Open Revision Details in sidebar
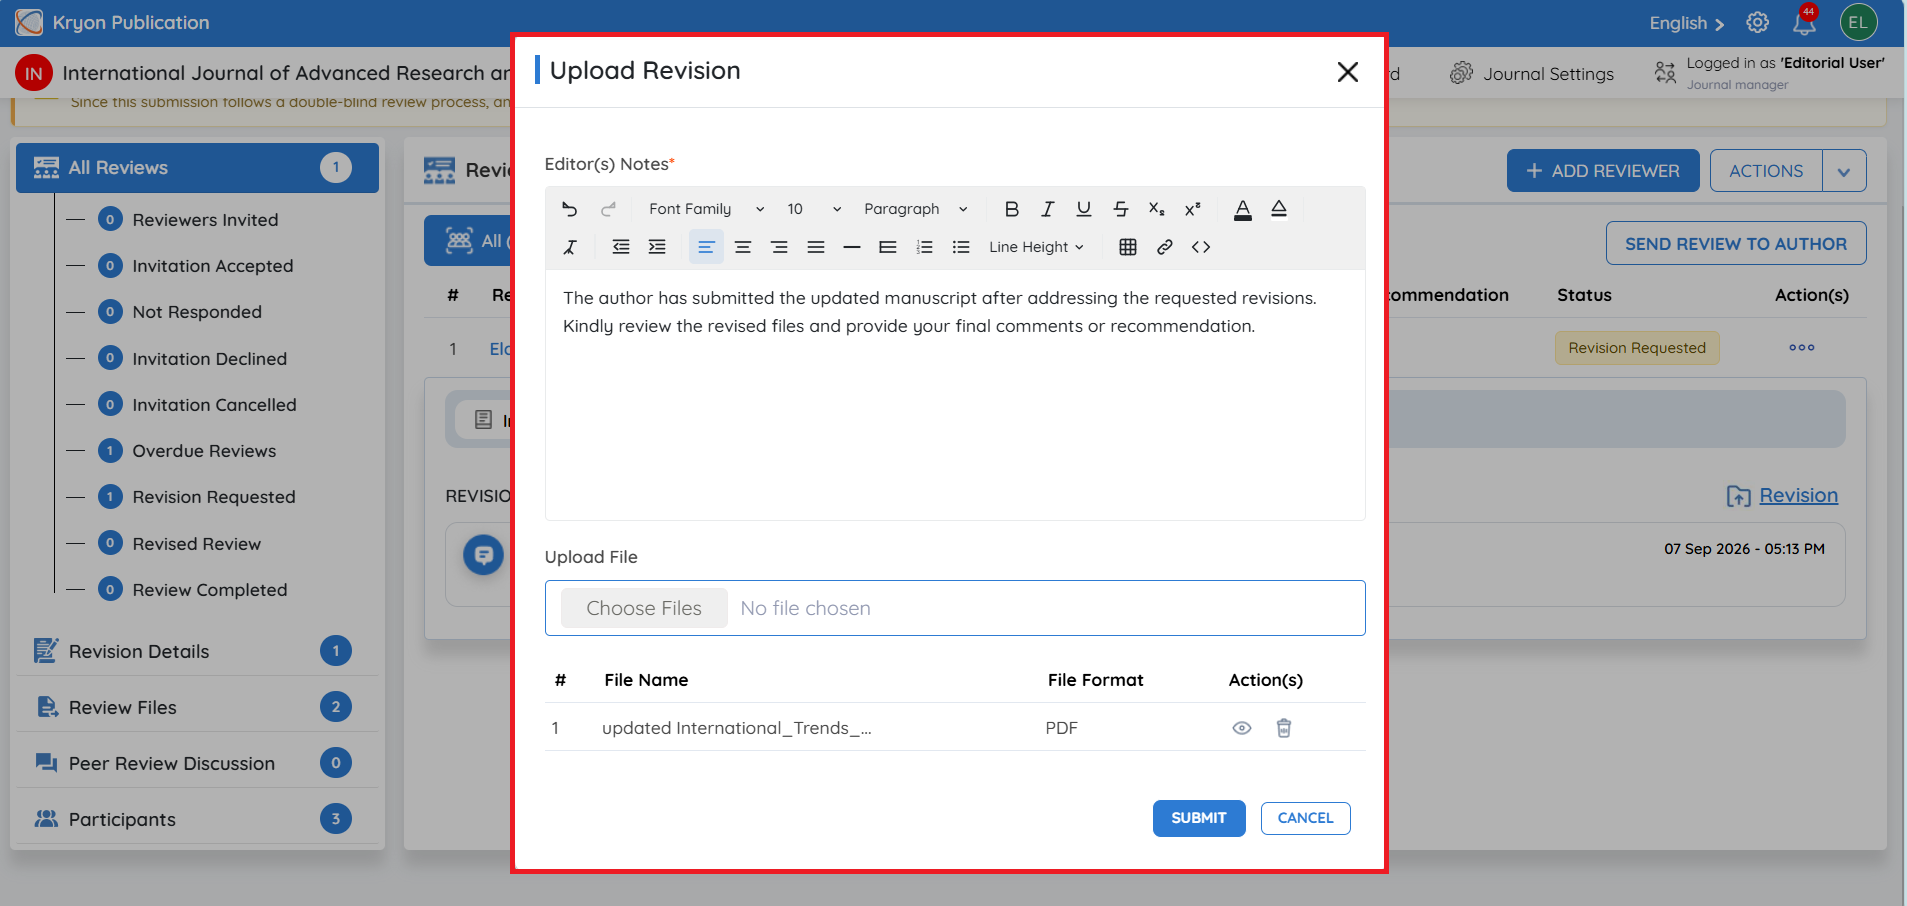Screen dimensions: 1907x906 point(197,651)
